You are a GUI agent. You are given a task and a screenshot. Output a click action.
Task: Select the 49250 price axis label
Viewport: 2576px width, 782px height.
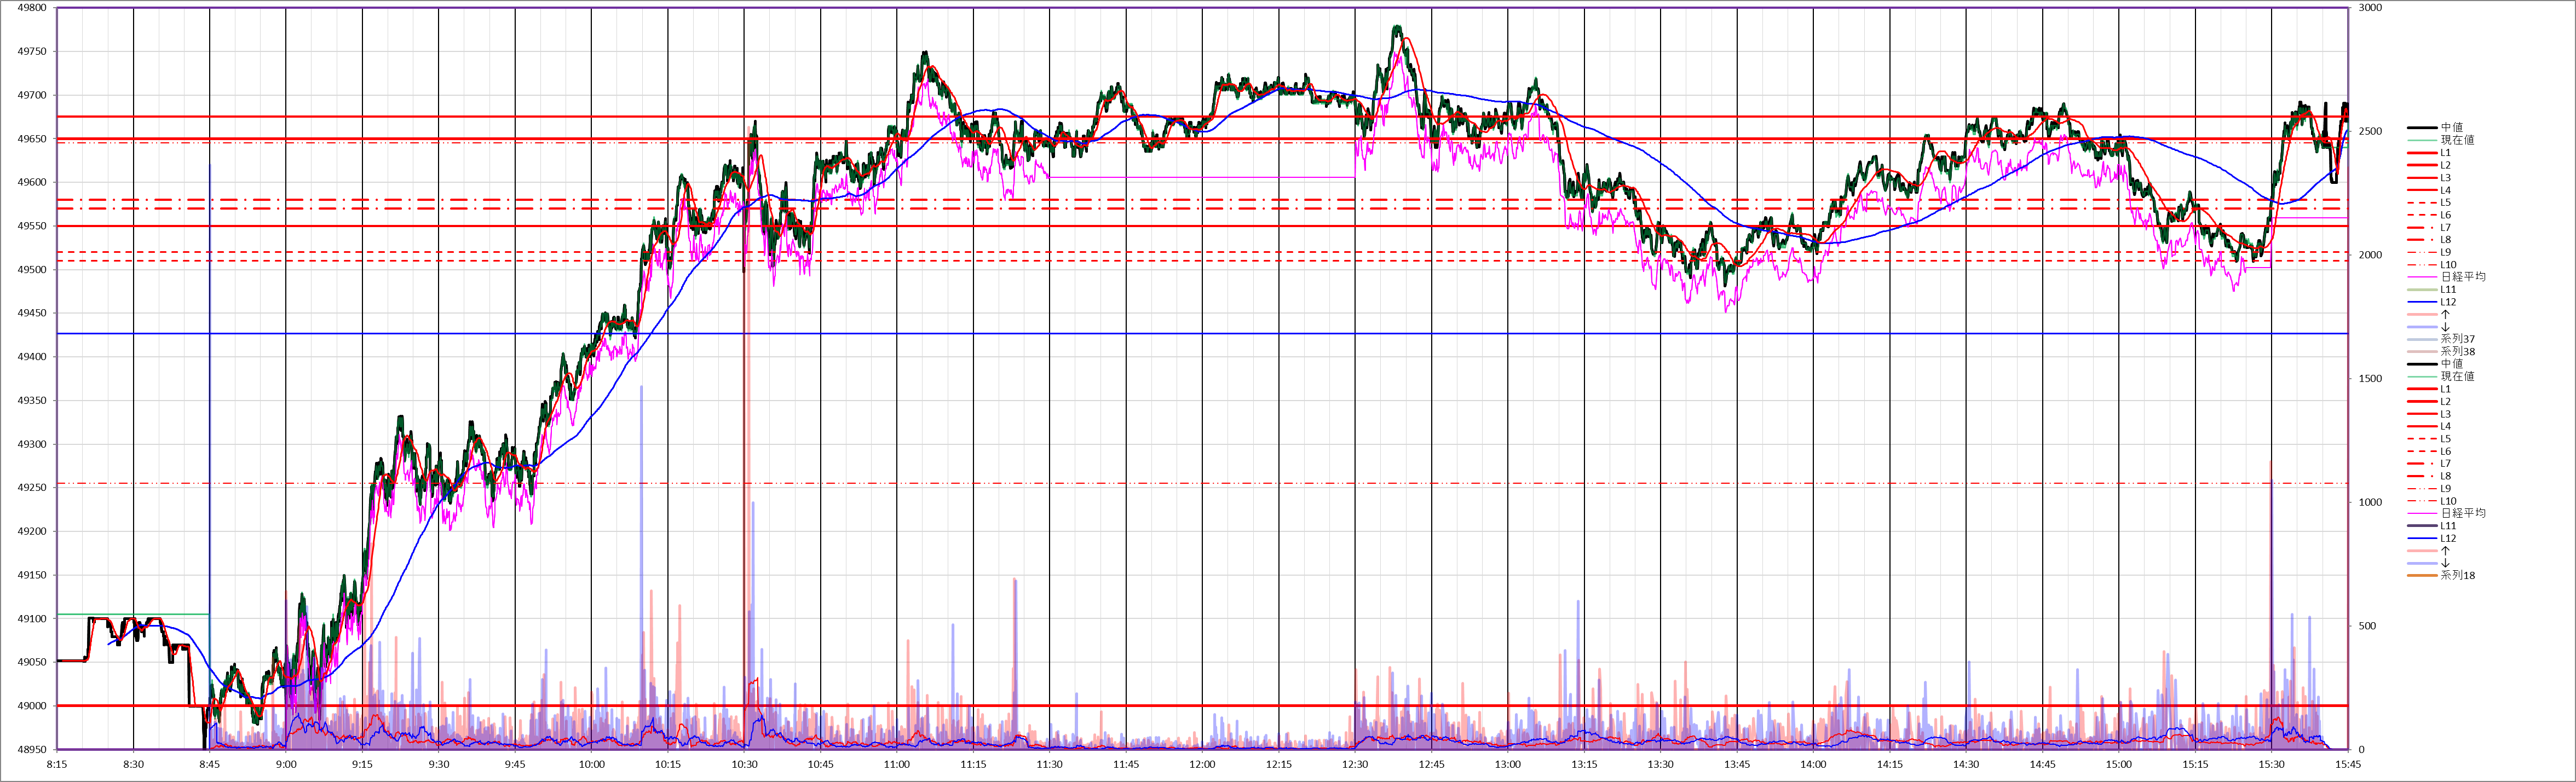[x=32, y=488]
